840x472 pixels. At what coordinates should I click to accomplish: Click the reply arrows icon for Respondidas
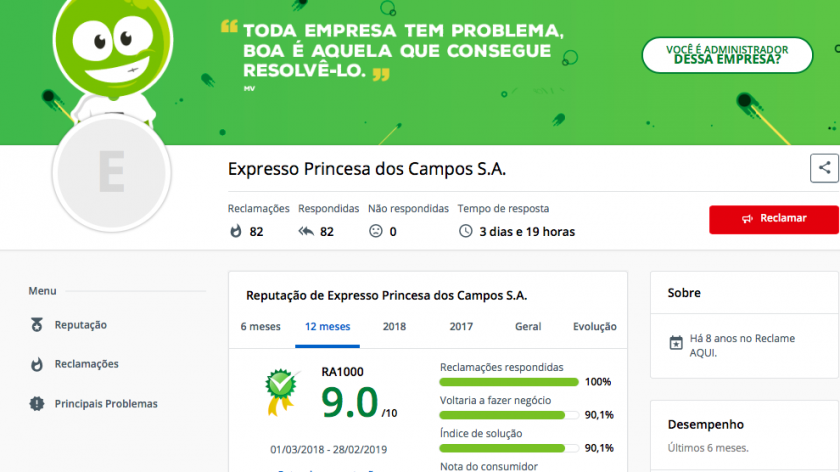point(306,231)
